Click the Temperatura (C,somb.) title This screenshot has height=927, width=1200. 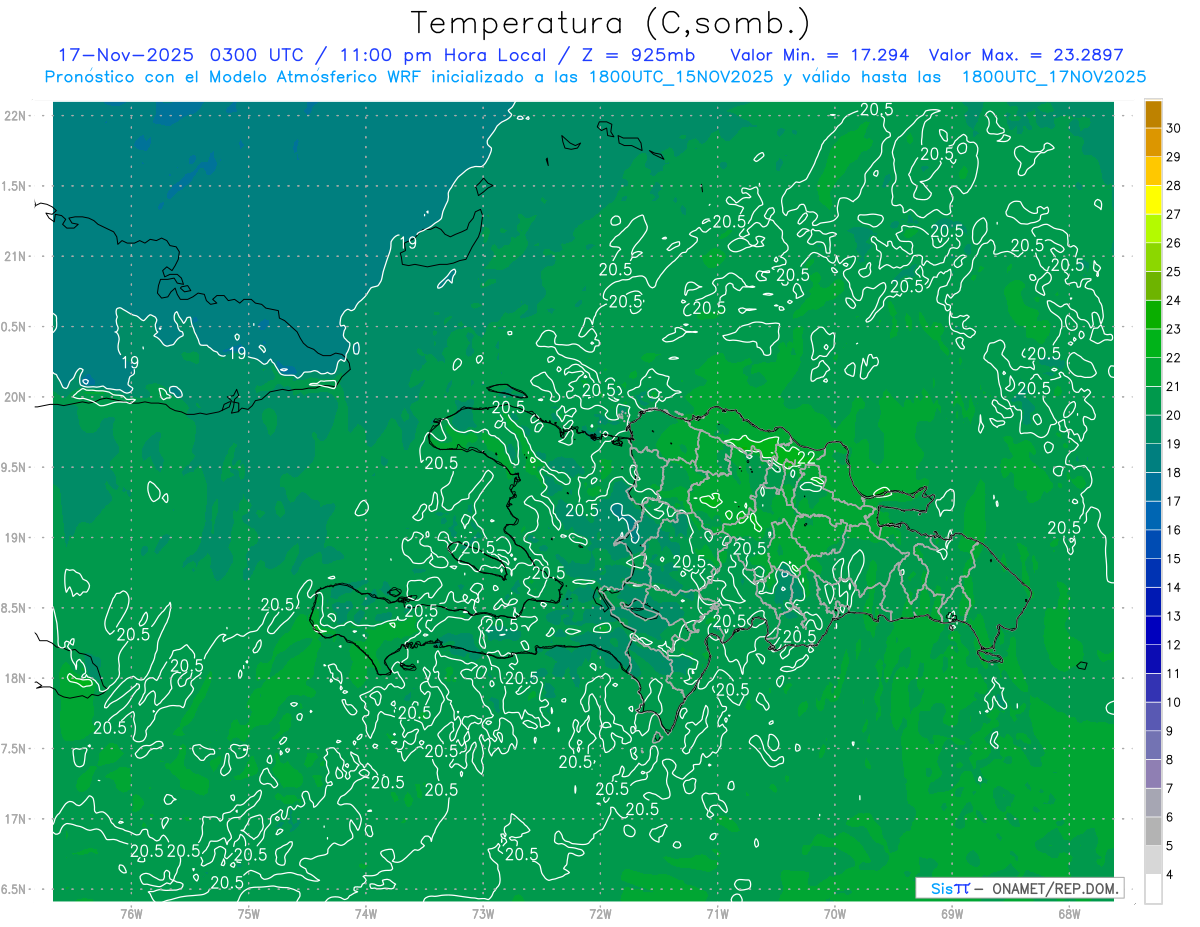pos(611,23)
